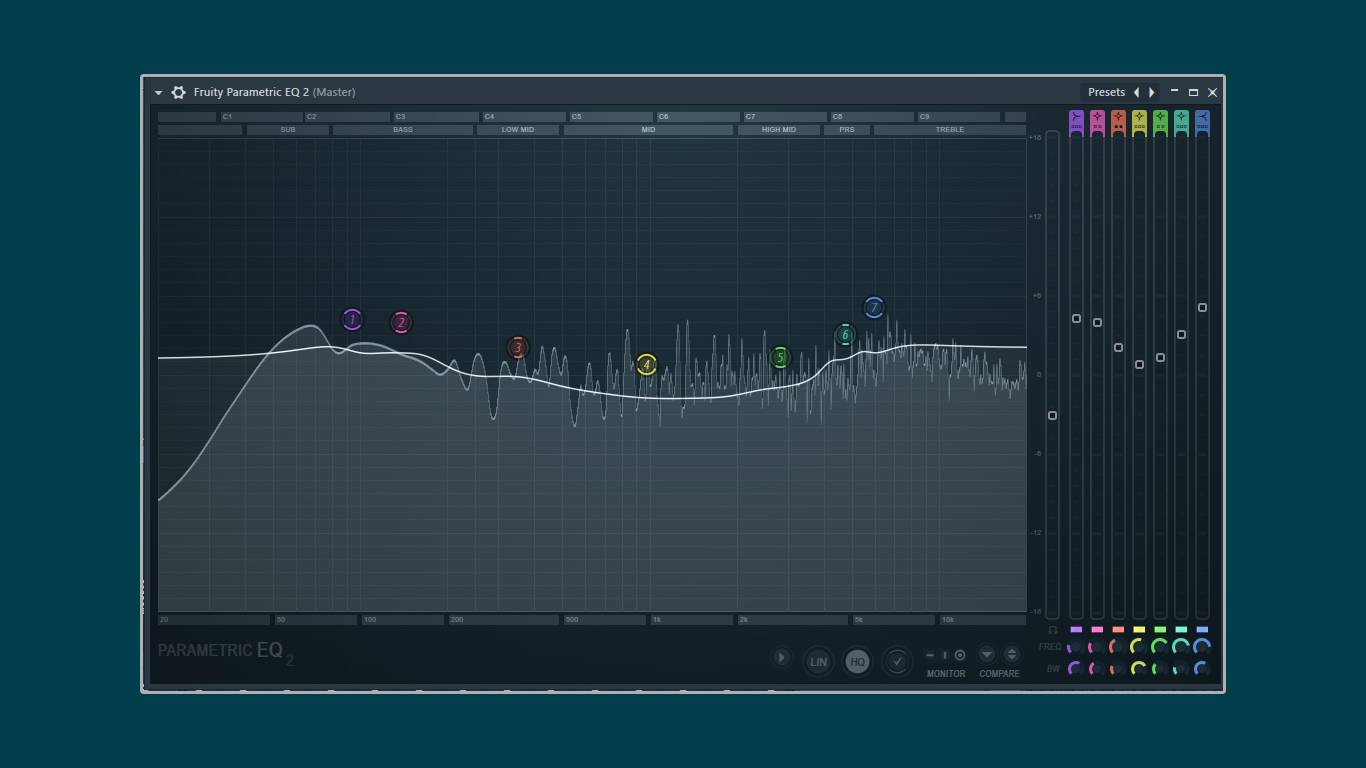Select the BASS frequency range label

tap(403, 130)
